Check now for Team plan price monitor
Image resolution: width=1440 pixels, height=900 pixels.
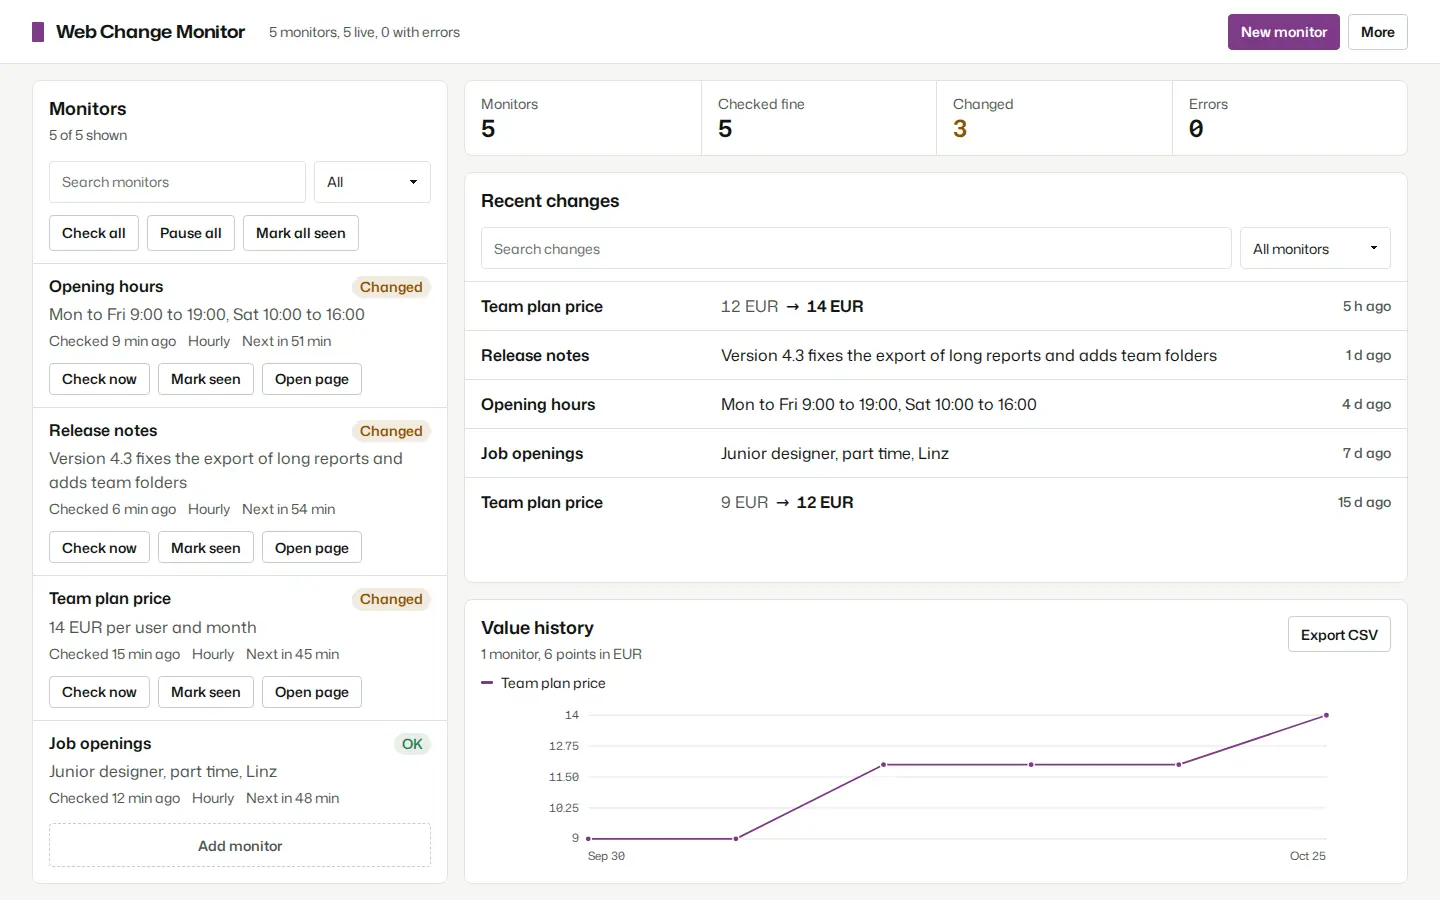tap(99, 692)
